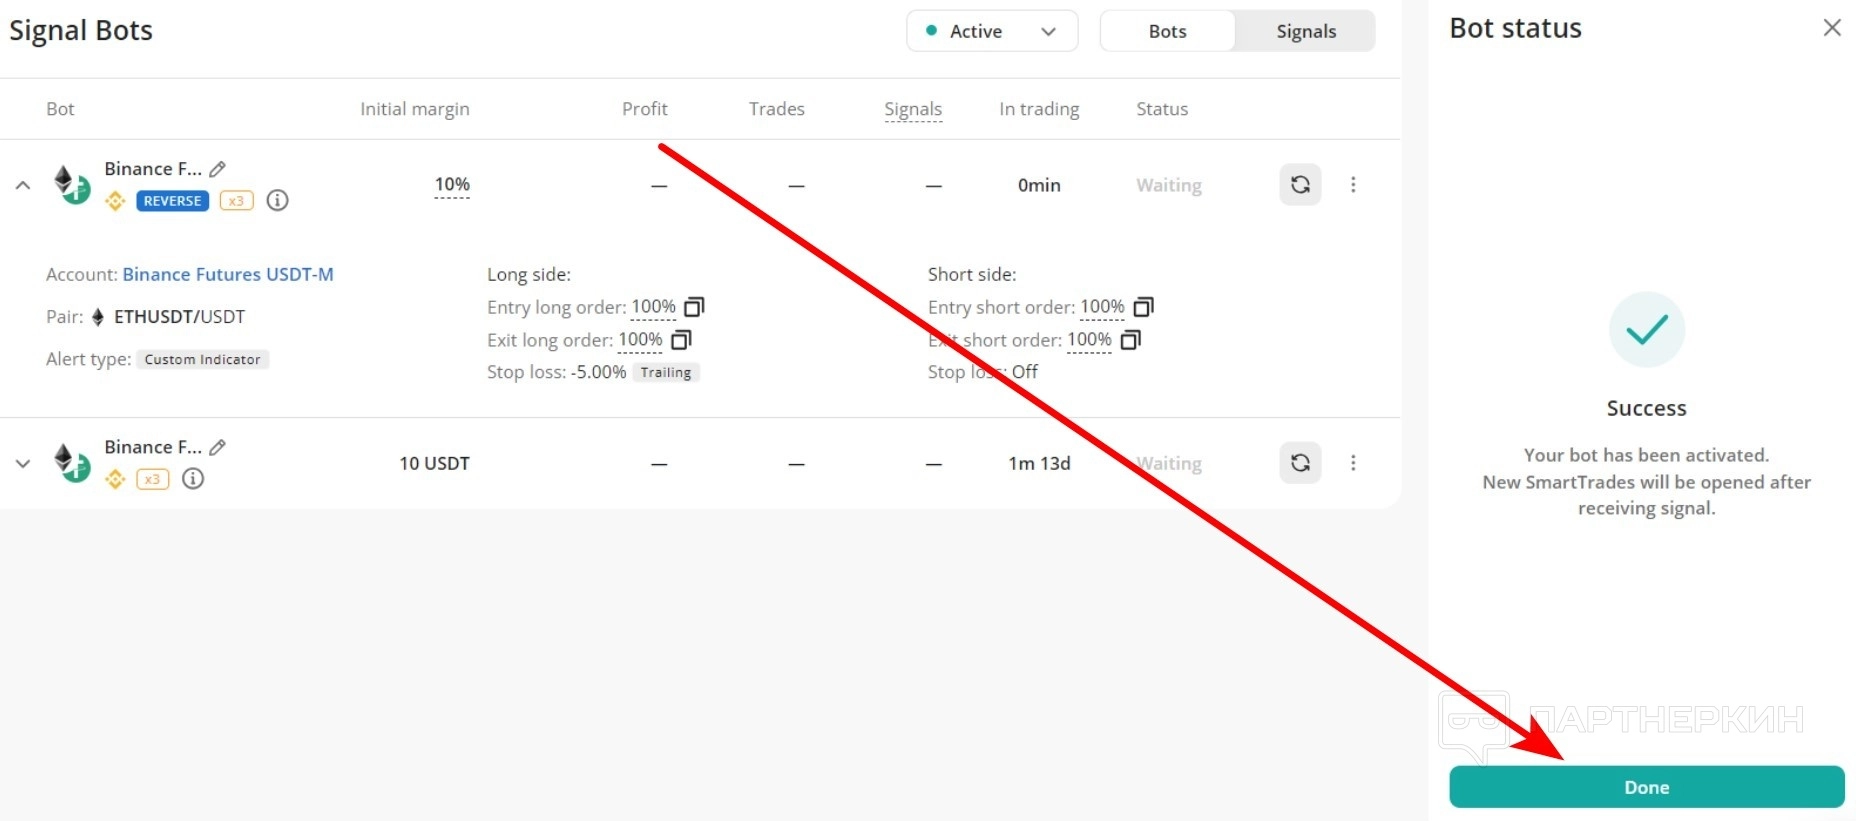Click the Signals column header

pos(913,109)
